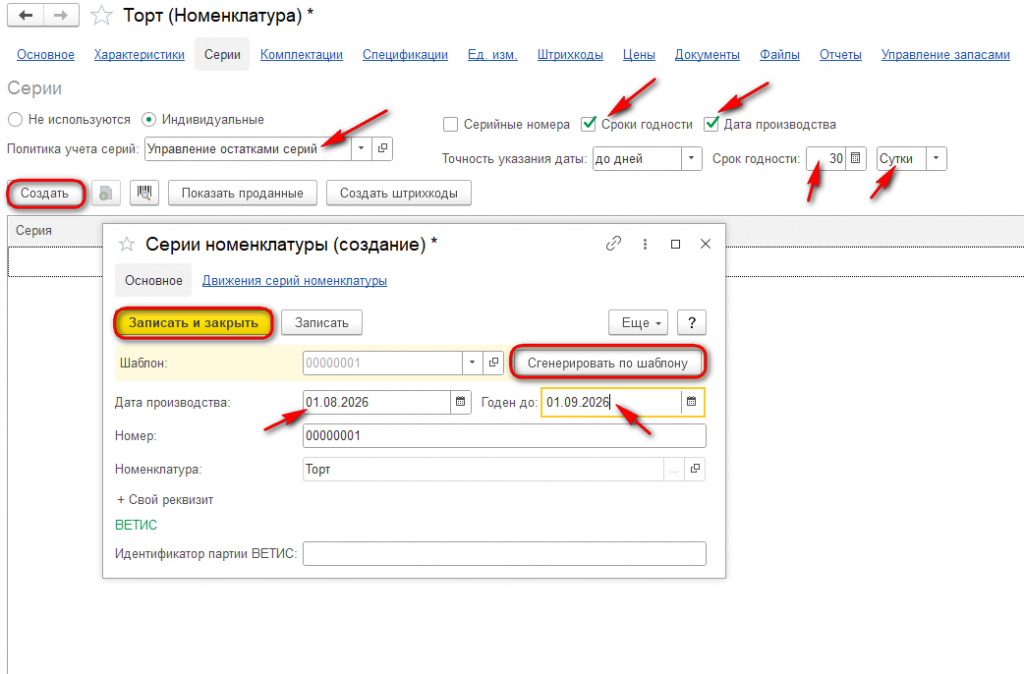The image size is (1024, 674).
Task: Enable Серийные номера checkbox
Action: tap(450, 124)
